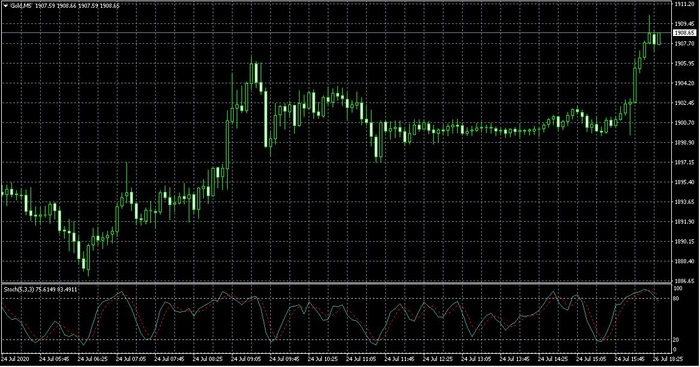Click the 24 Jul 13:05 time label
The height and width of the screenshot is (367, 700).
tap(476, 359)
